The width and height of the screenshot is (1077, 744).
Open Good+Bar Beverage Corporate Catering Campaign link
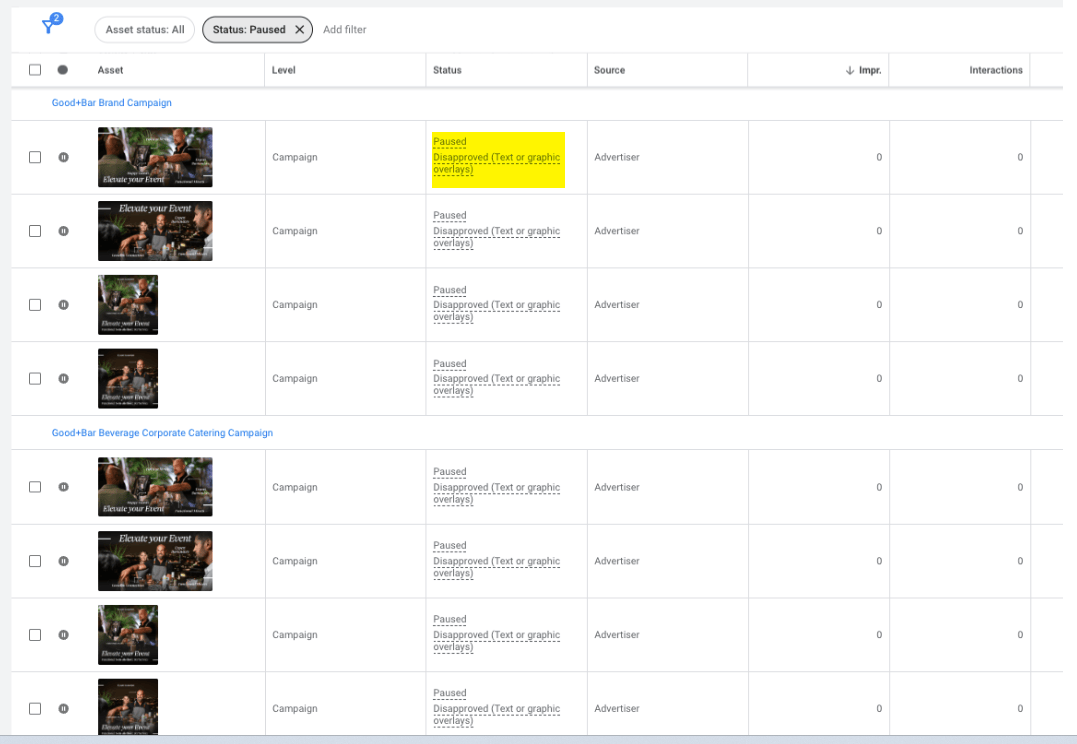(162, 433)
